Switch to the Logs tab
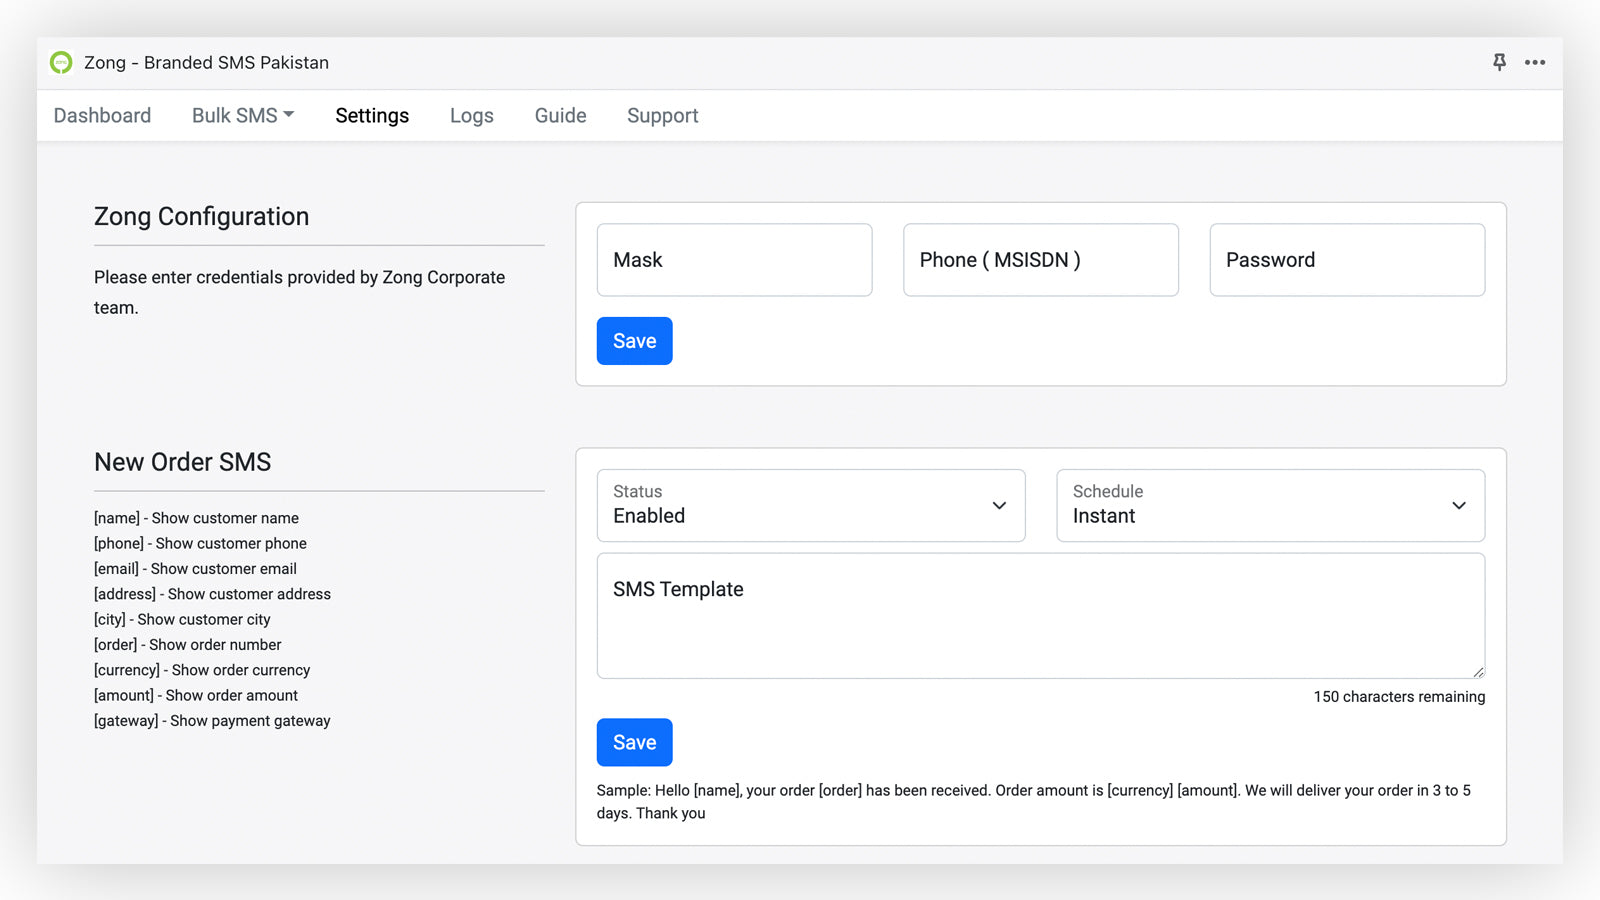This screenshot has height=900, width=1600. [x=472, y=116]
